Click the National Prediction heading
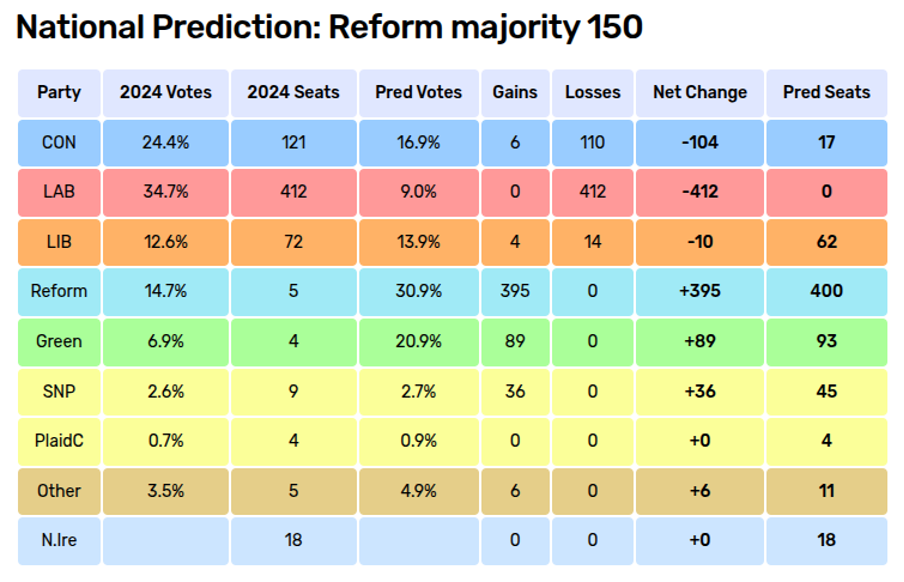 pyautogui.click(x=329, y=28)
